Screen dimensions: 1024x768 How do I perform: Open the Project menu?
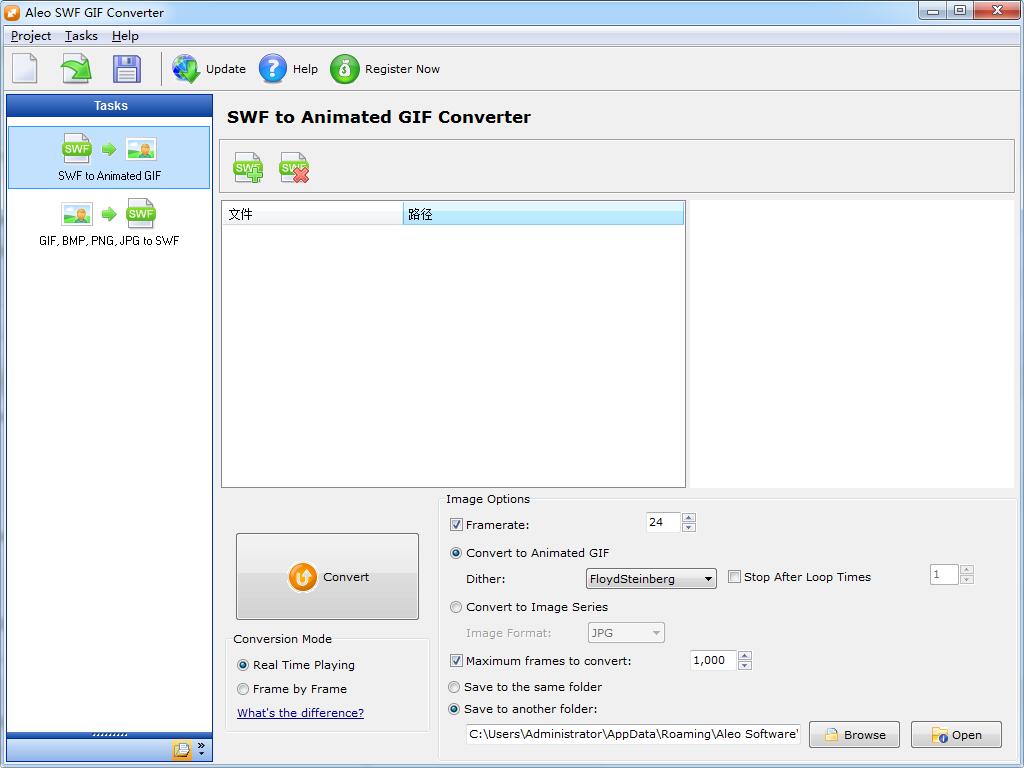31,36
